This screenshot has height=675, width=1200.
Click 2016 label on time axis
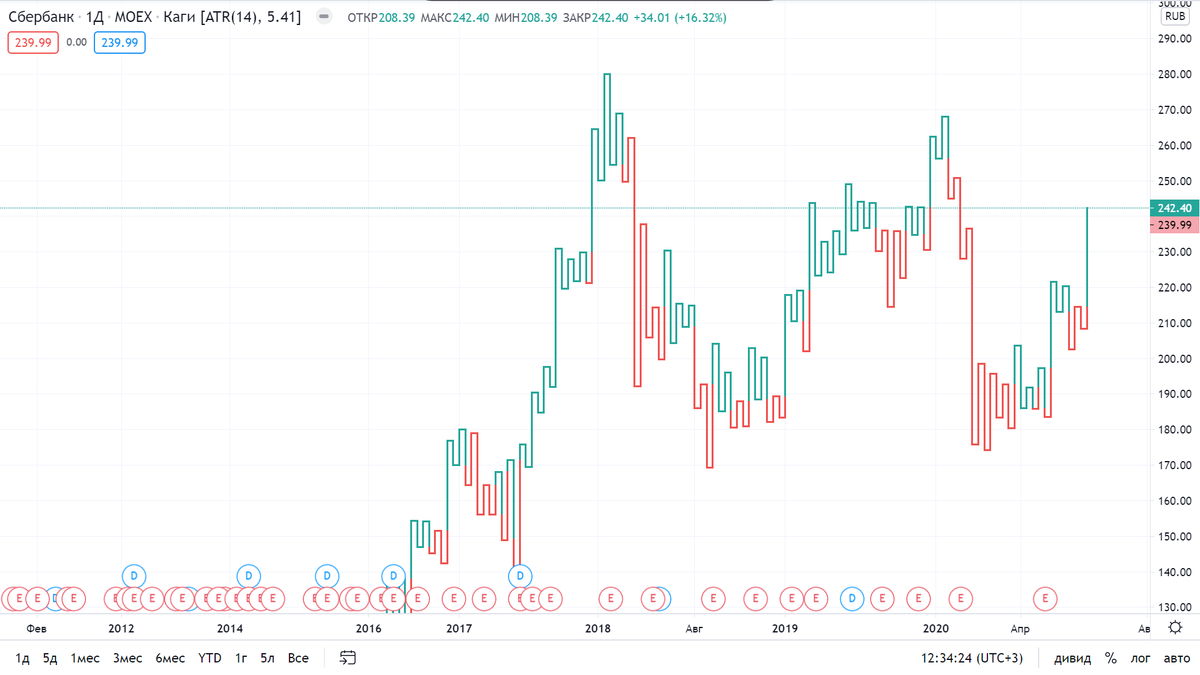coord(369,628)
